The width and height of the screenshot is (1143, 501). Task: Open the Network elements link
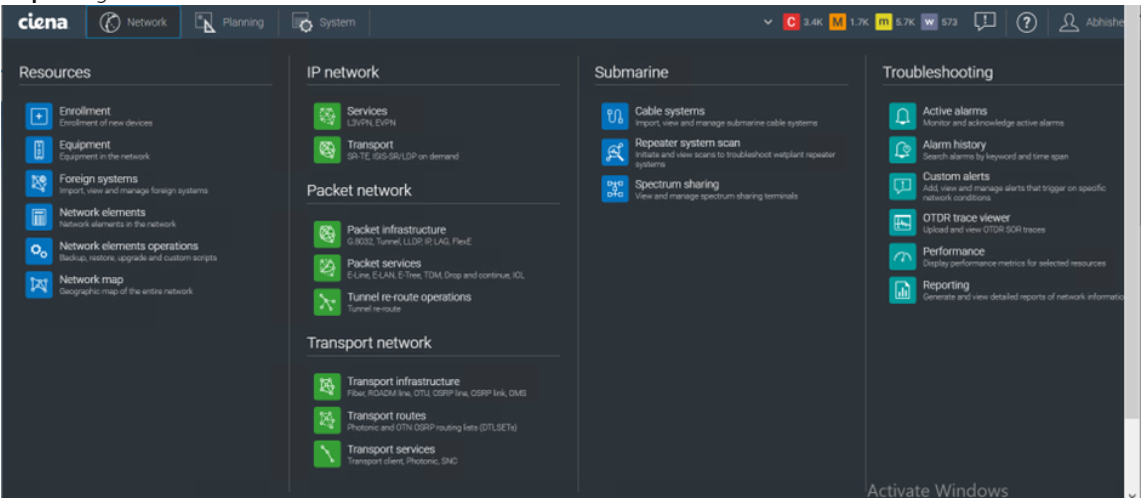[x=102, y=212]
